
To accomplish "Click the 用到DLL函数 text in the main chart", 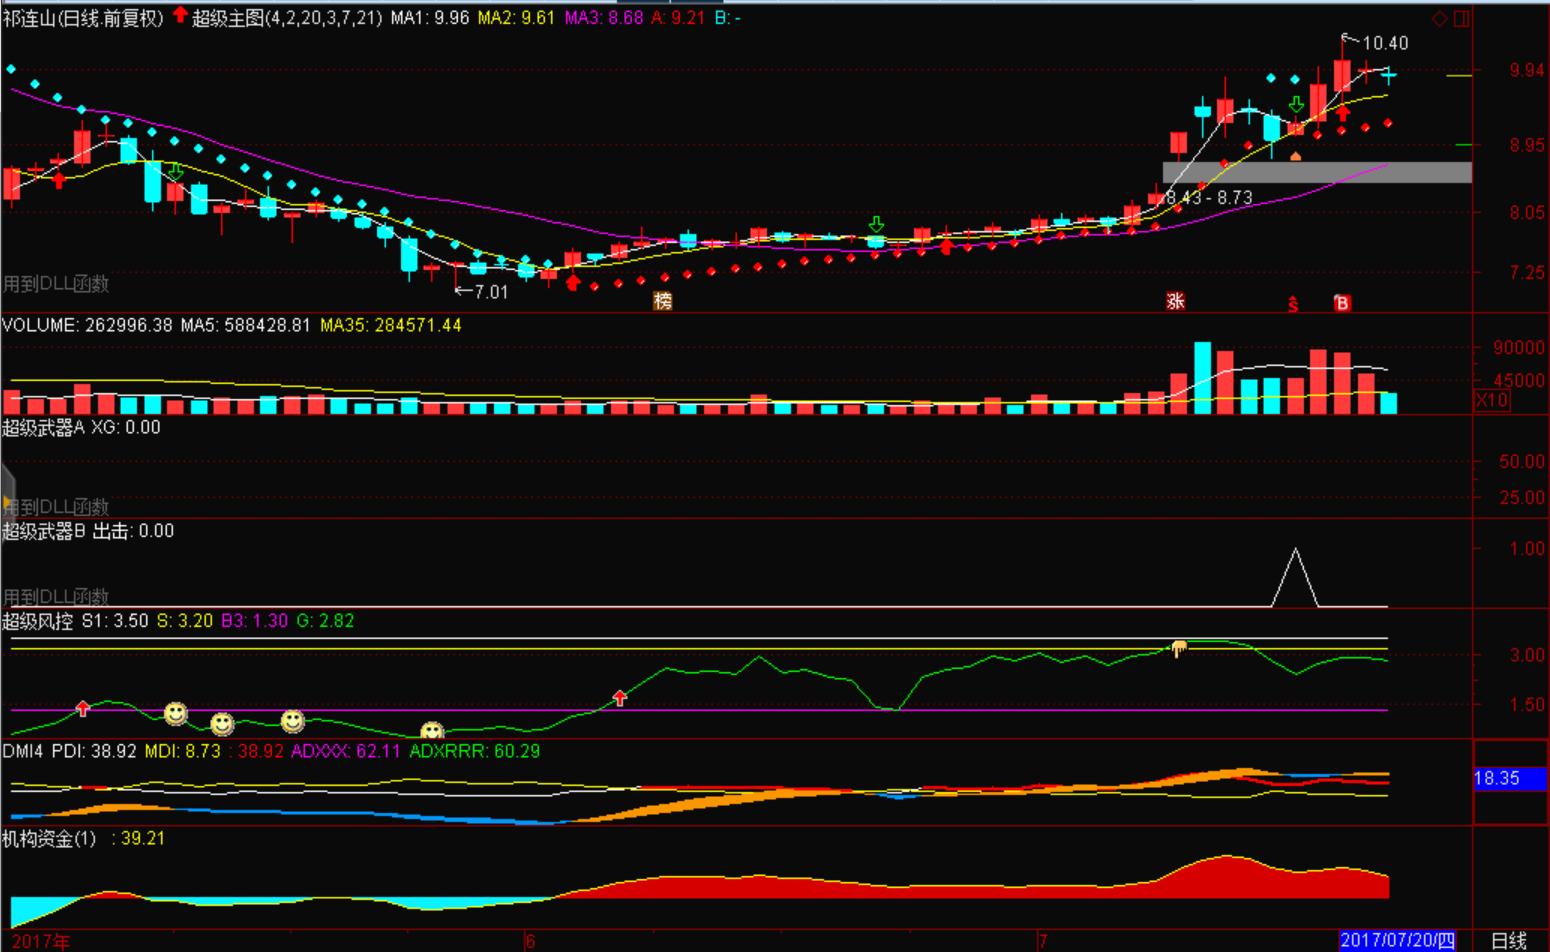I will pyautogui.click(x=56, y=284).
